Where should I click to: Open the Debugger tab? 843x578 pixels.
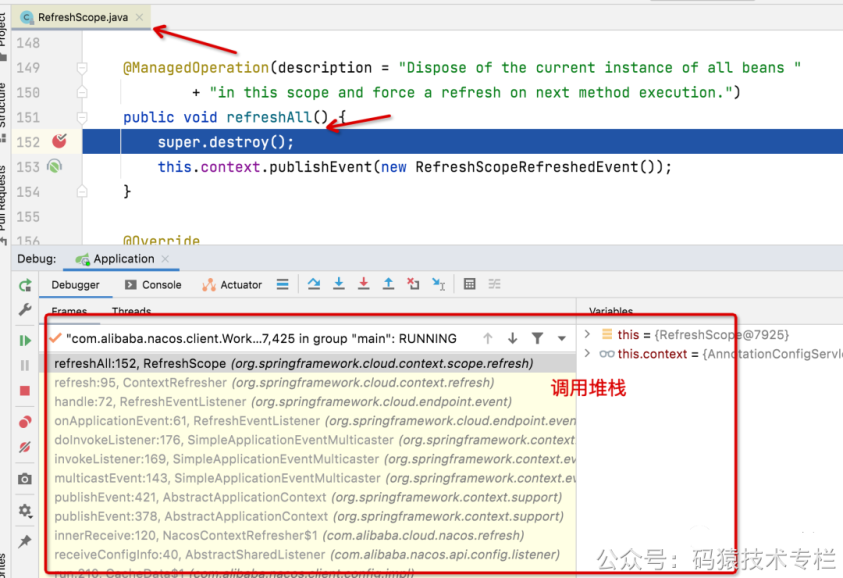75,284
